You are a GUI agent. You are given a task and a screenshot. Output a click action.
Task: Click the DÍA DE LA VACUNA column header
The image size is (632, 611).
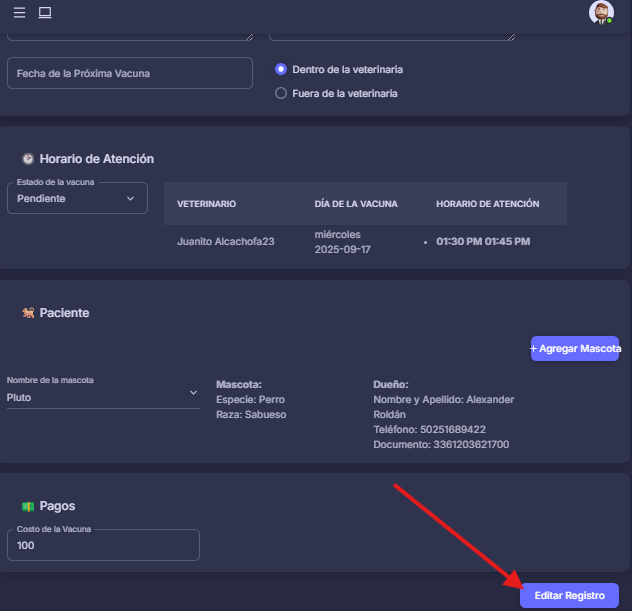tap(356, 204)
